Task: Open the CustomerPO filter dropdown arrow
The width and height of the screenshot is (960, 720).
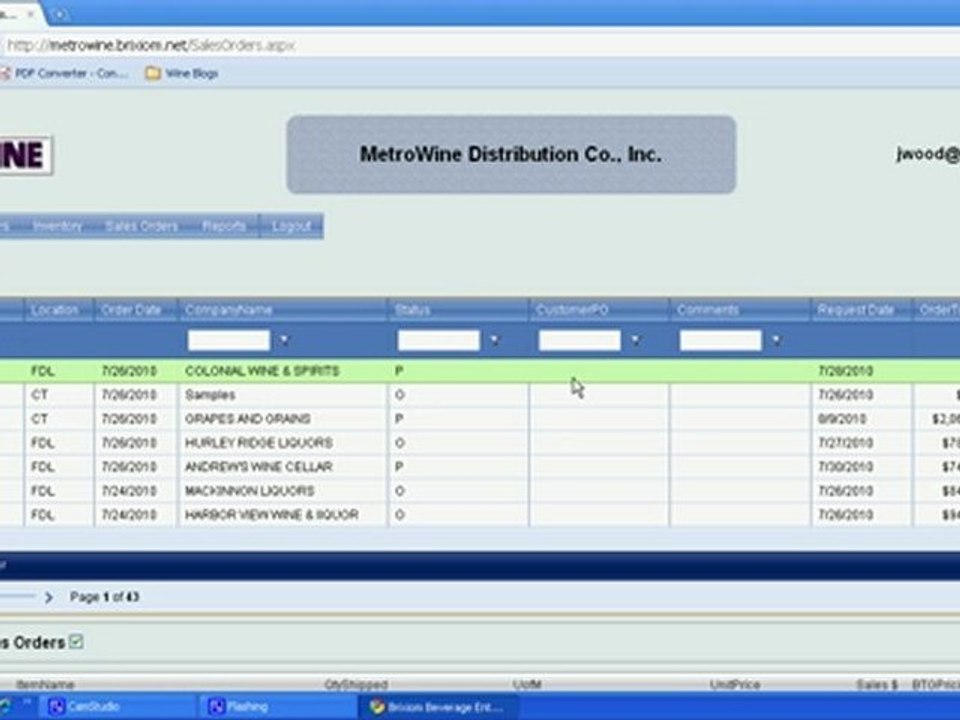Action: (635, 340)
